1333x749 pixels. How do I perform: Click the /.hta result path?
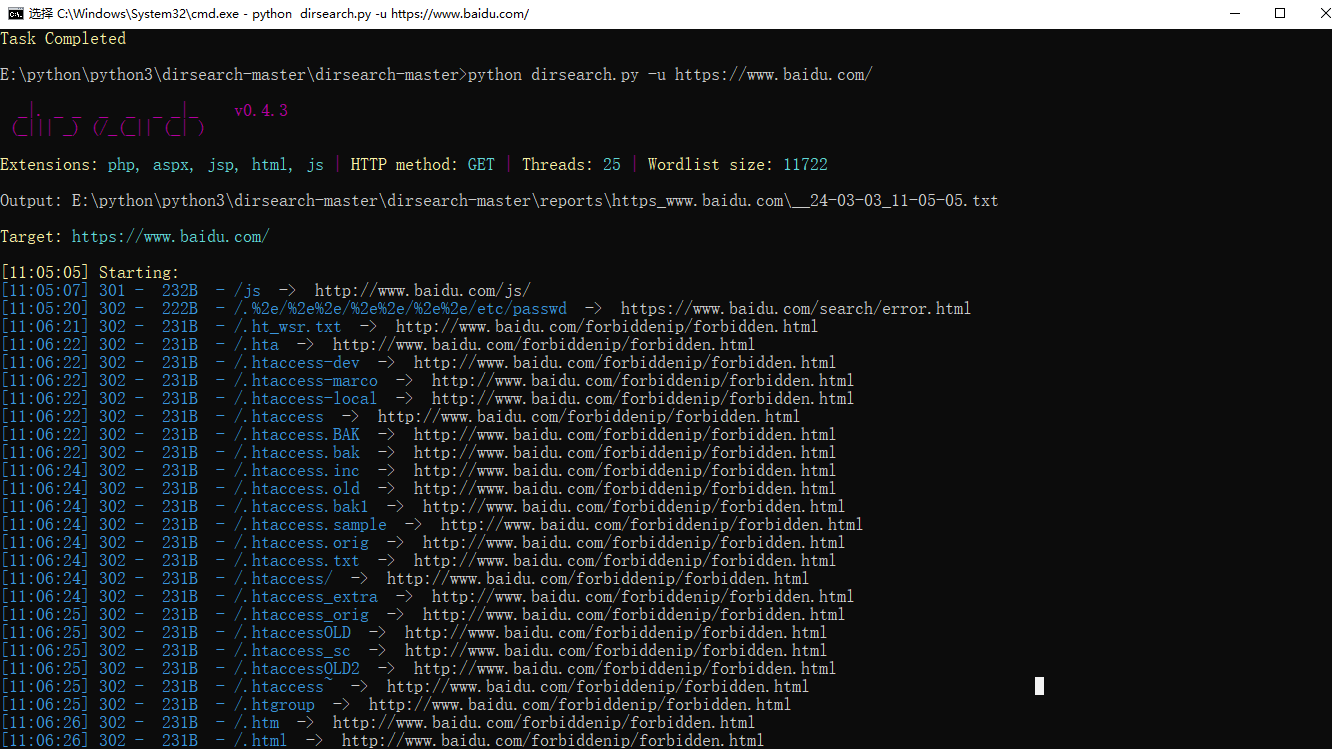(x=257, y=345)
